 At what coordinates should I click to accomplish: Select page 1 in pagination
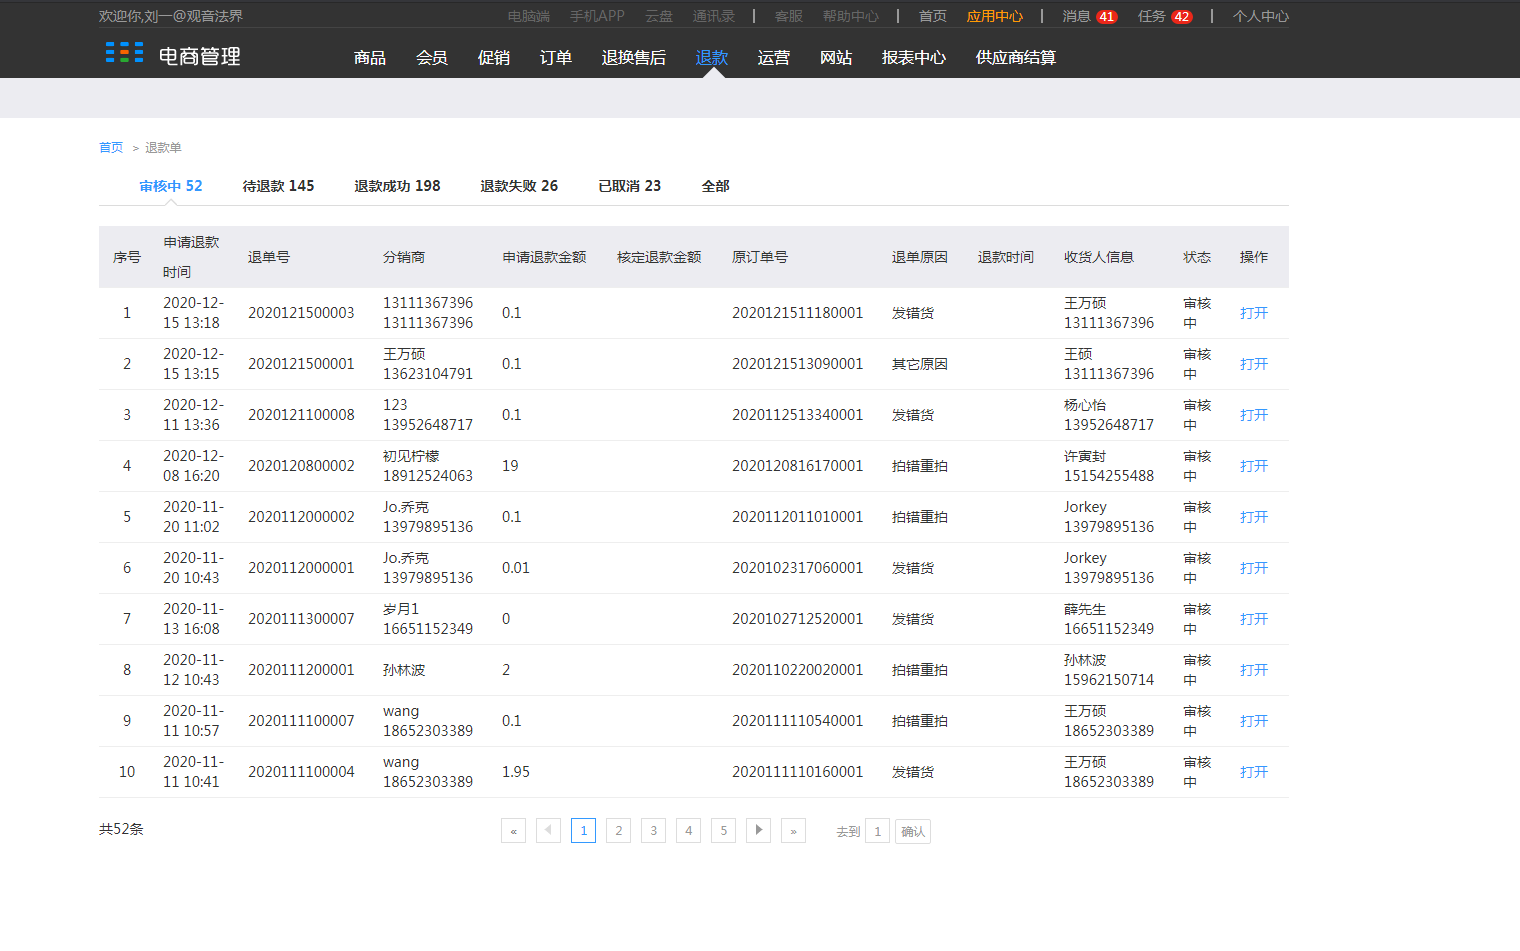click(583, 831)
